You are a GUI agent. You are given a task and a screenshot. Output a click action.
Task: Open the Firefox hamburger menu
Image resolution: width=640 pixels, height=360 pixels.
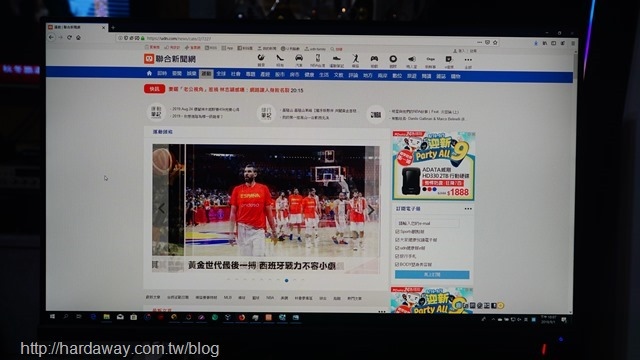tap(573, 43)
